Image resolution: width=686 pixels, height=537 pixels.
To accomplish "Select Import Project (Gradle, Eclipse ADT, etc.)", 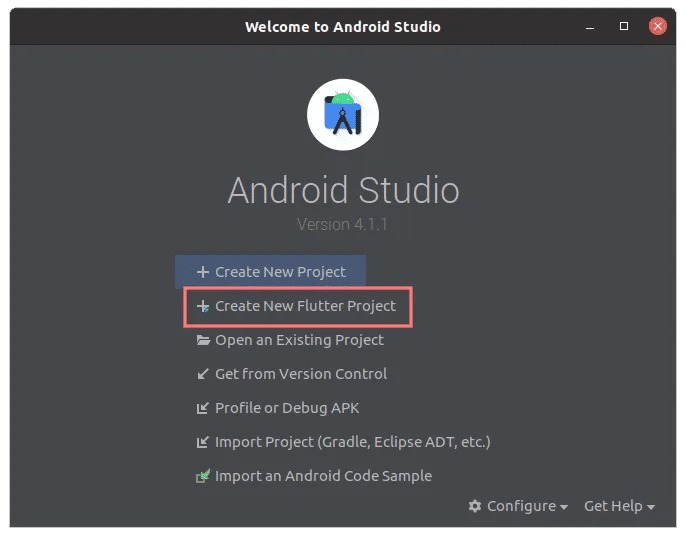I will click(x=343, y=442).
